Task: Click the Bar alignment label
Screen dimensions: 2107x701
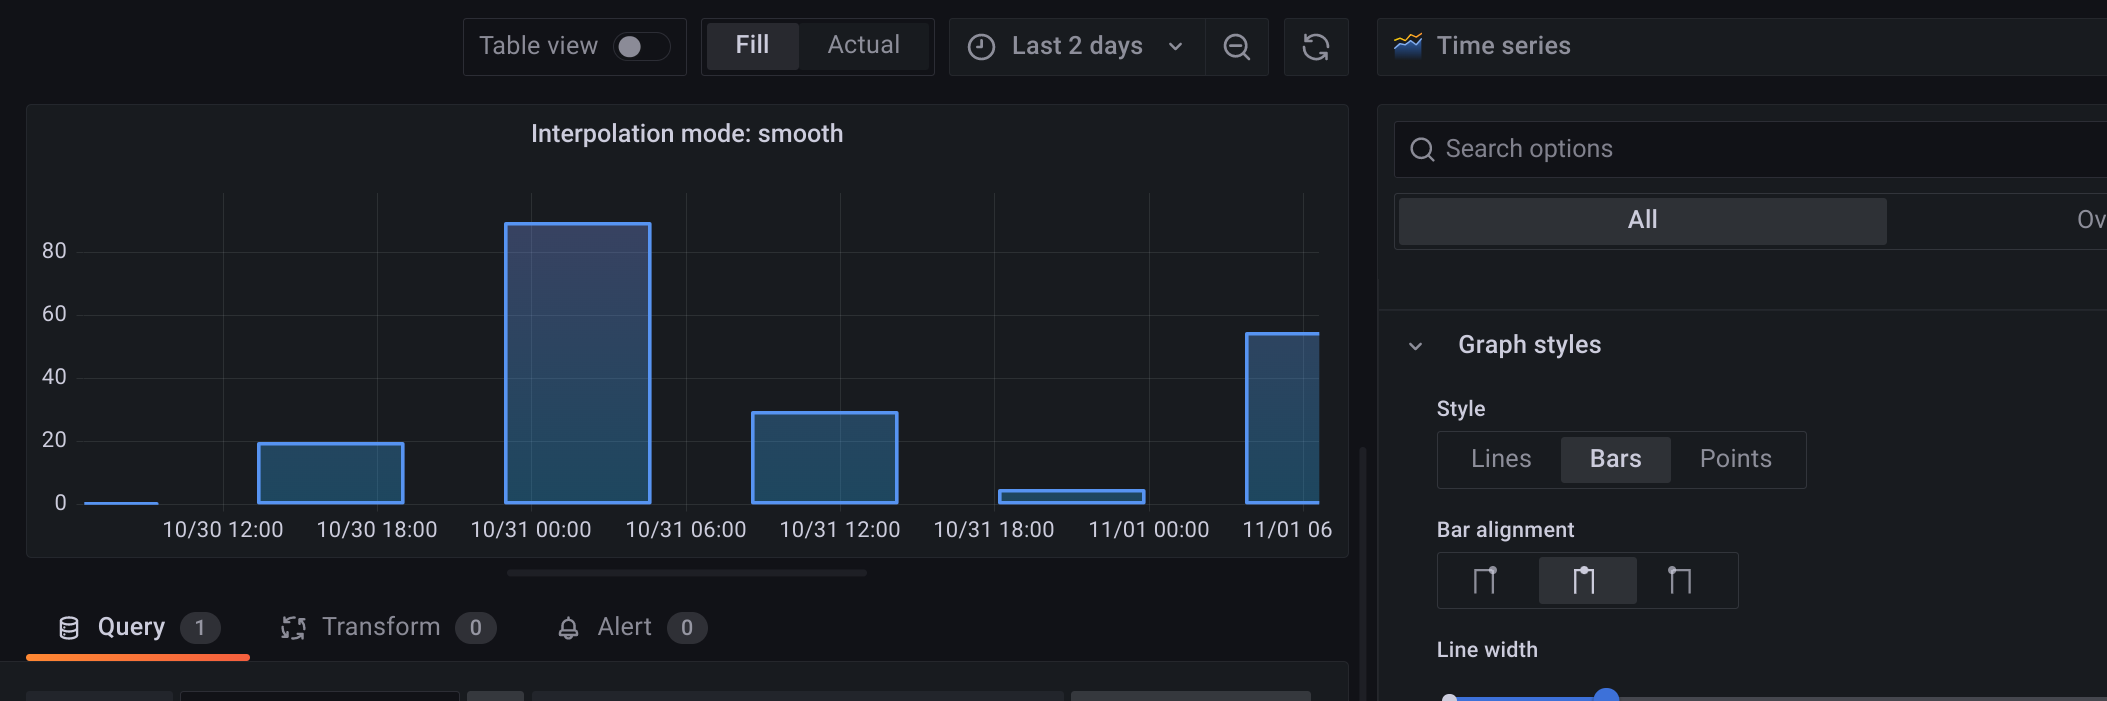Action: 1505,530
